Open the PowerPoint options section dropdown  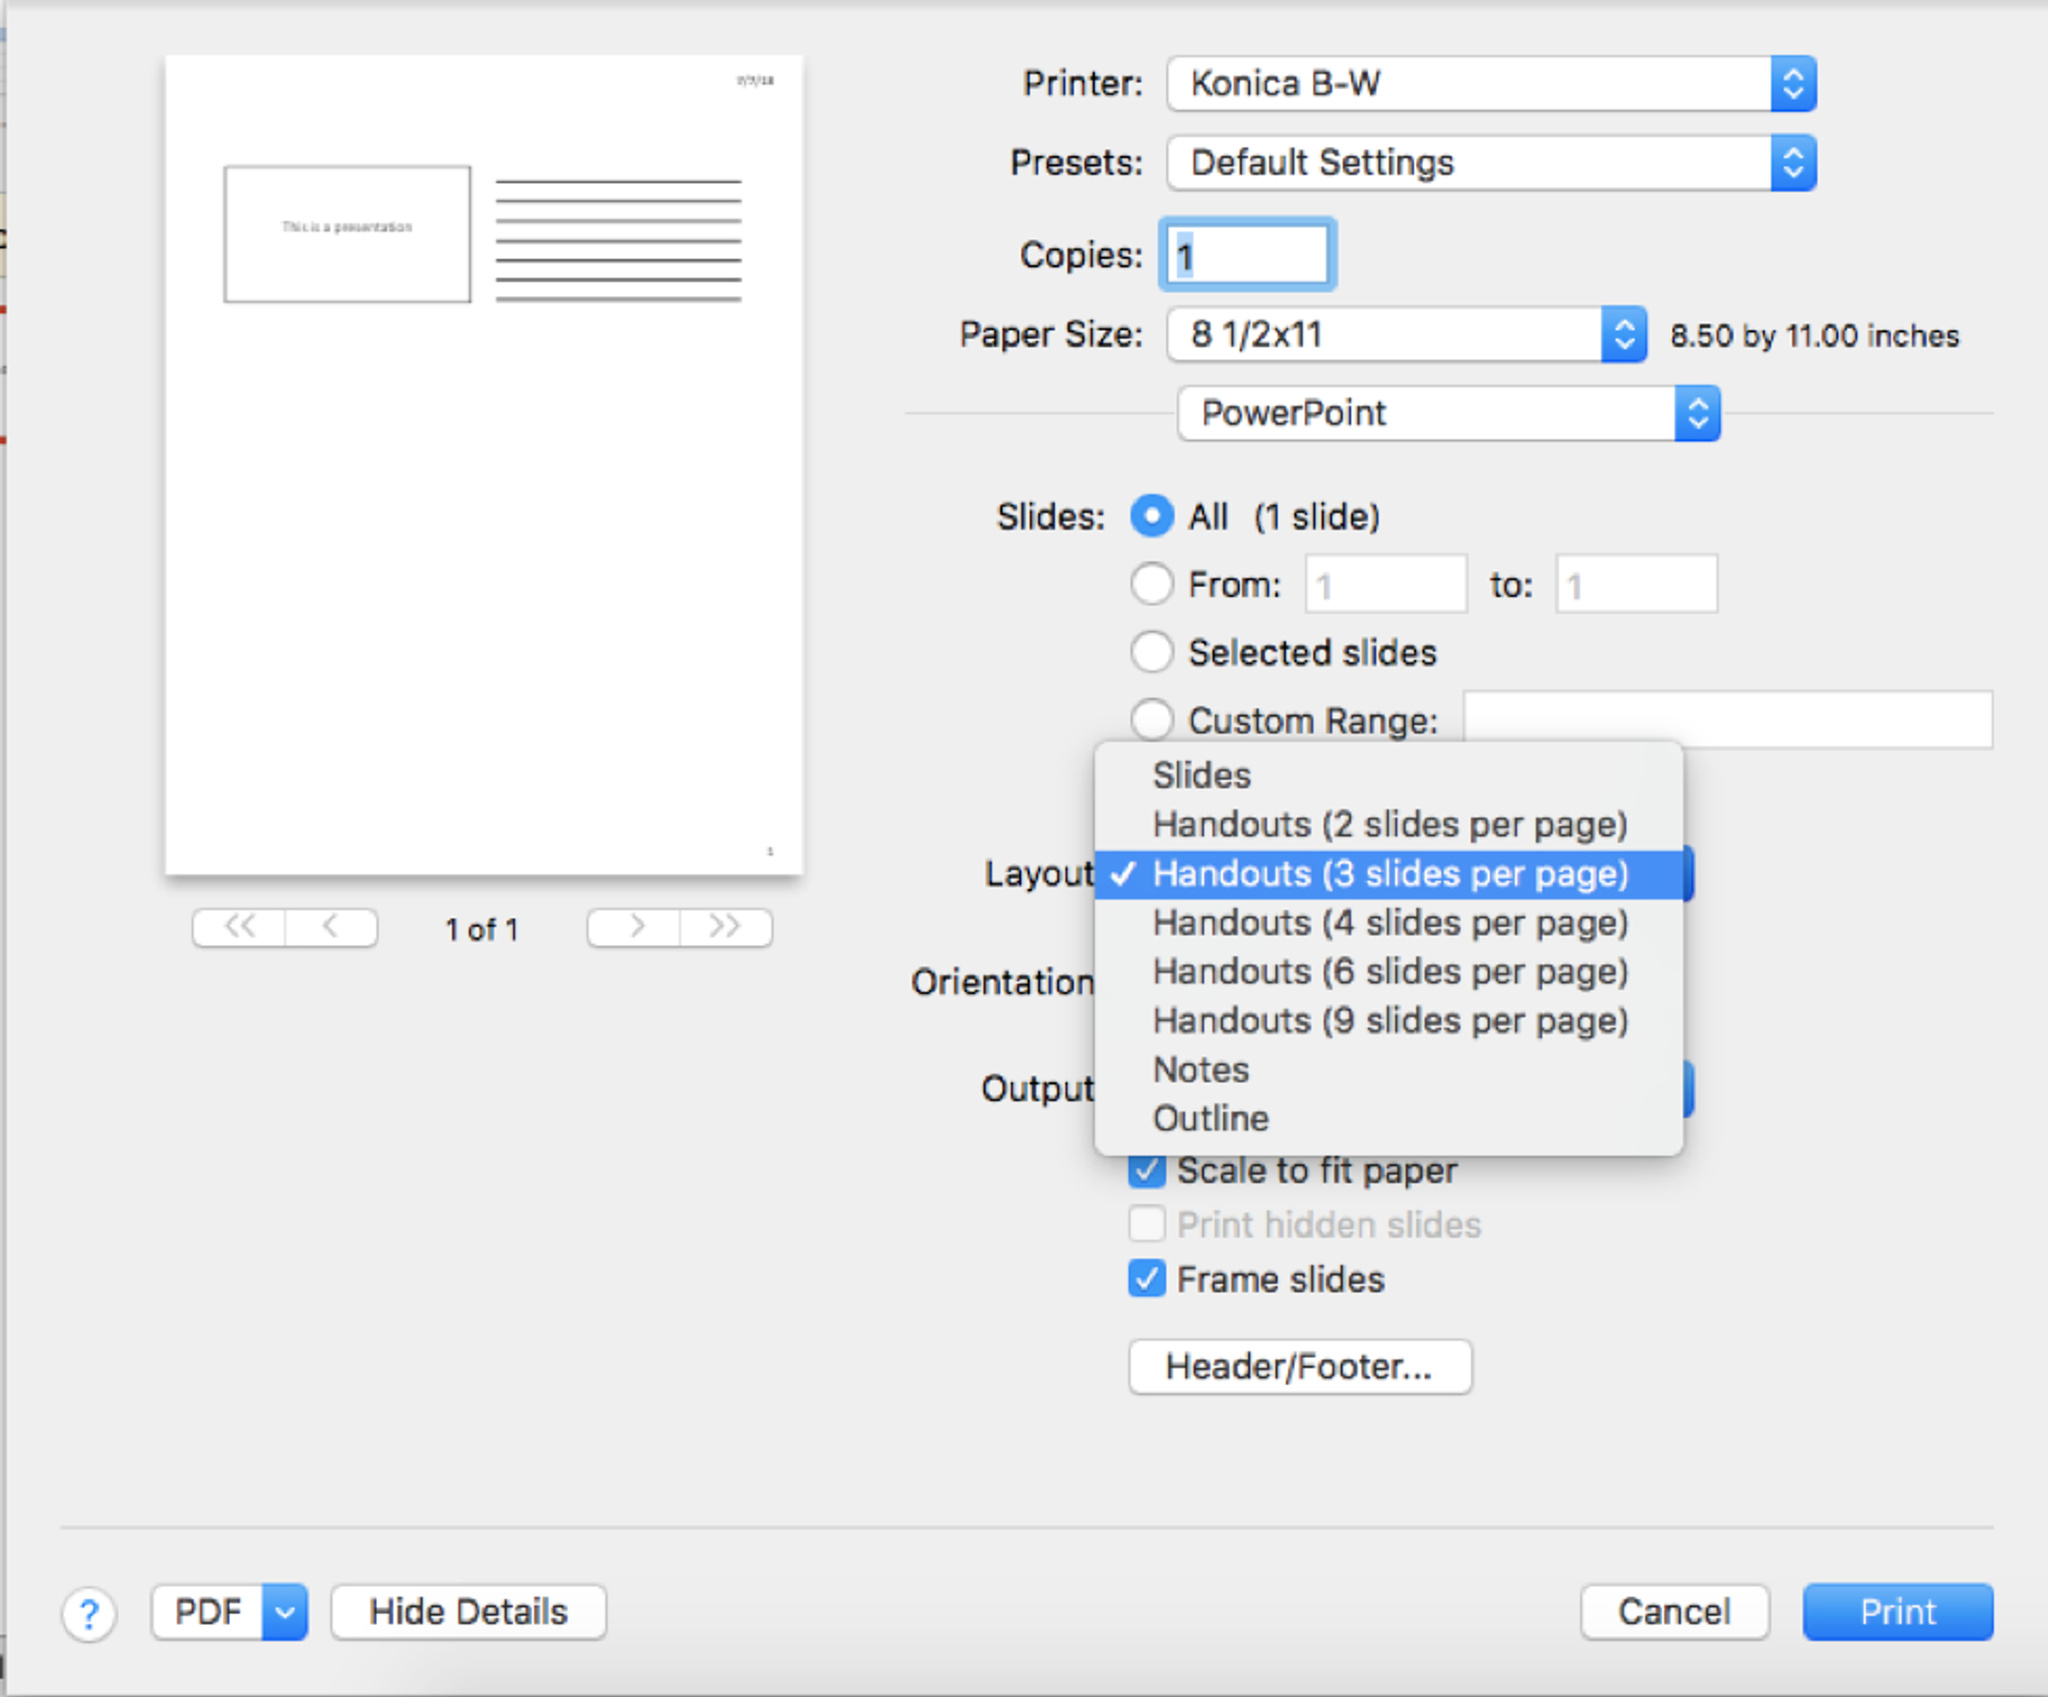coord(1448,413)
